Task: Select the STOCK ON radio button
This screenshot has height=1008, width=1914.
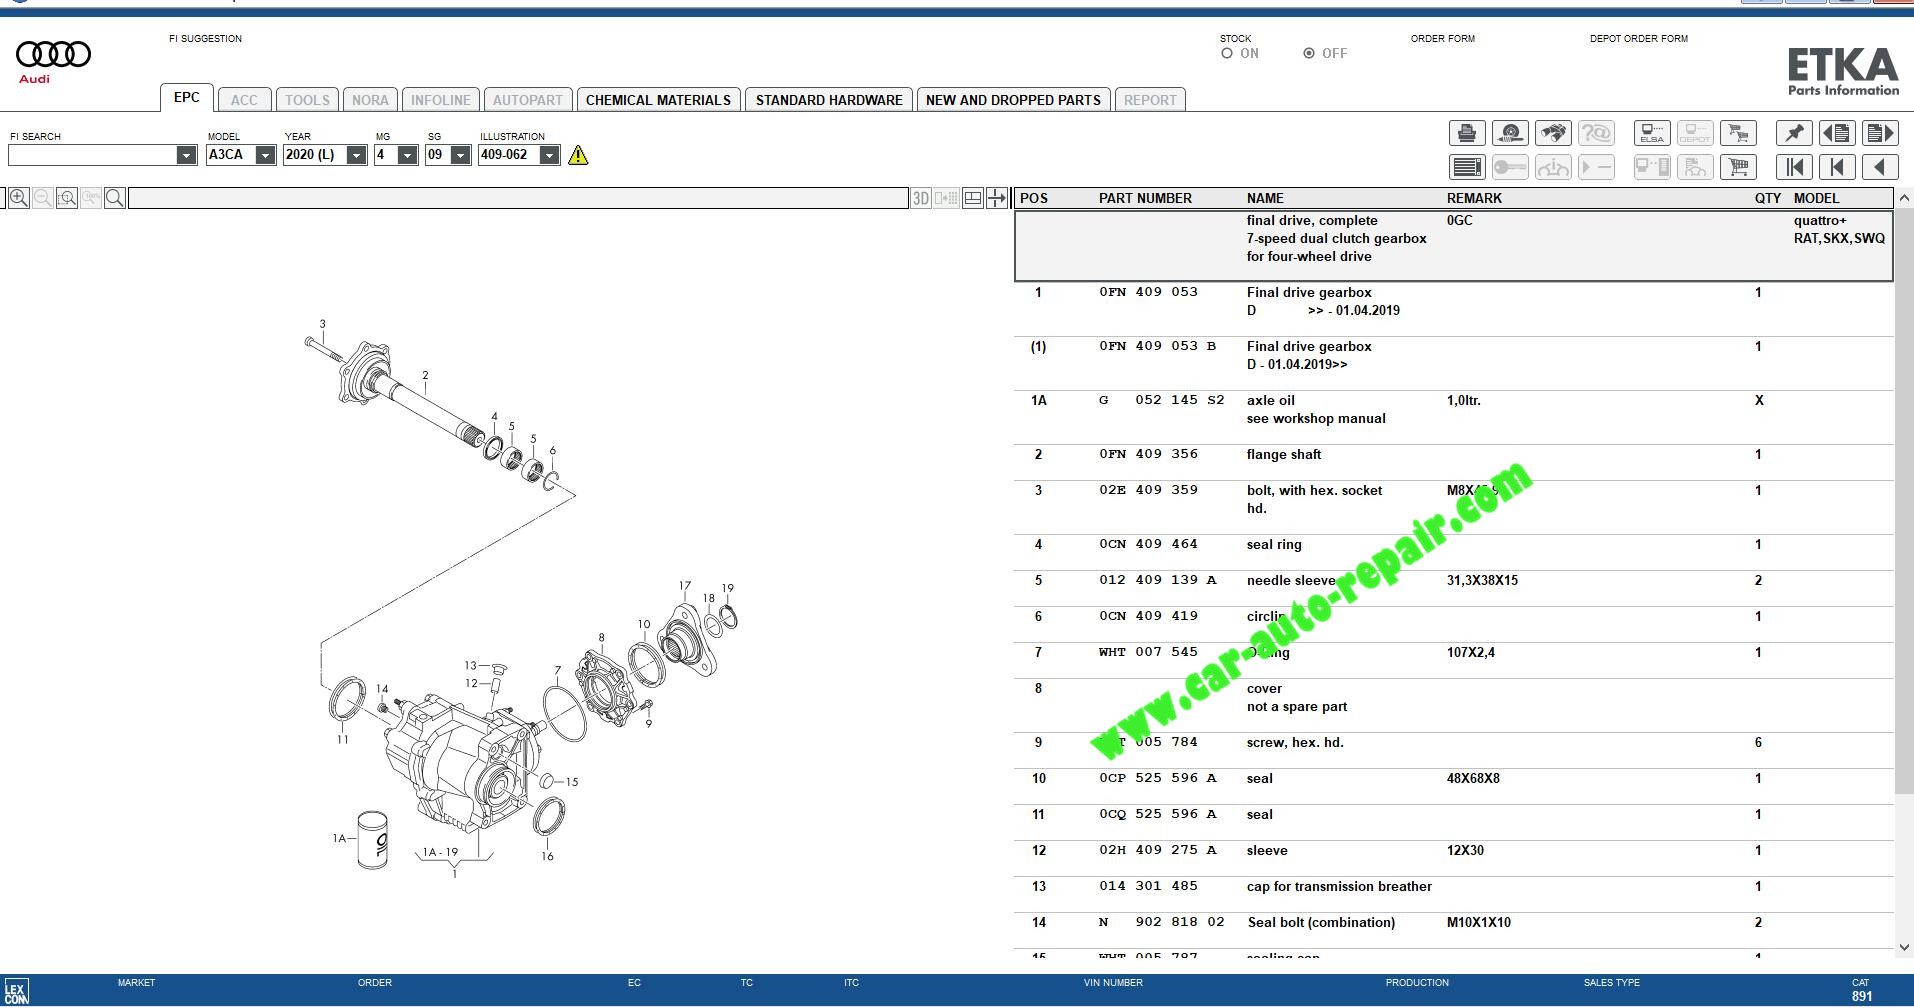Action: pyautogui.click(x=1227, y=54)
